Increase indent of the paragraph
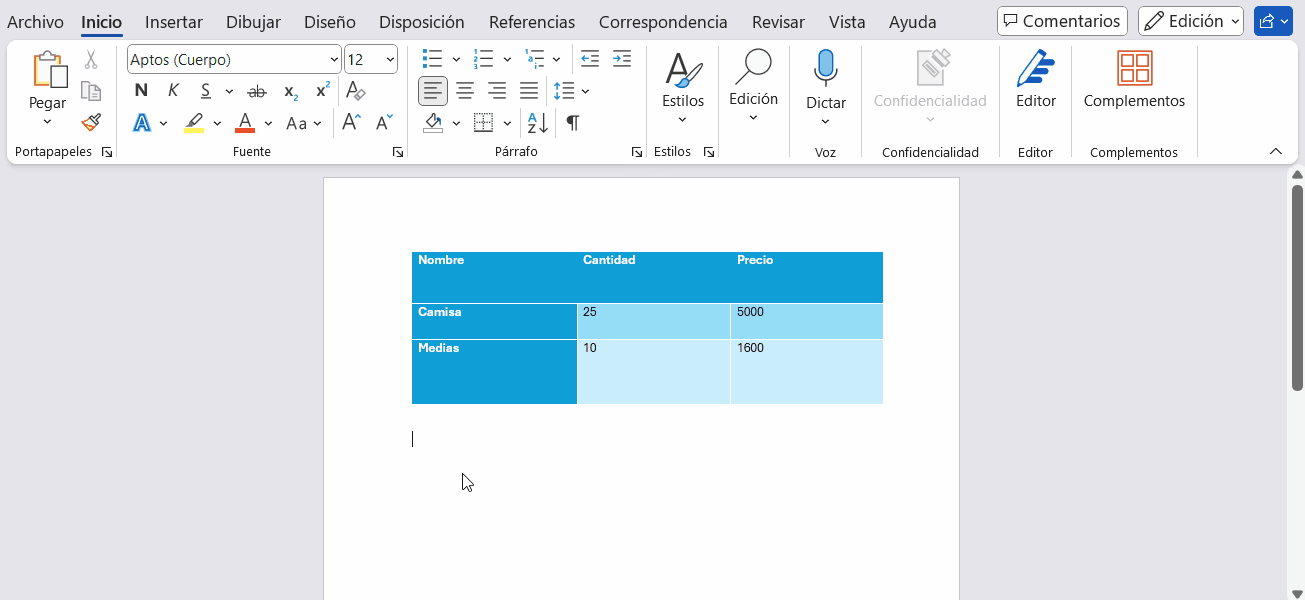This screenshot has height=600, width=1305. coord(622,59)
